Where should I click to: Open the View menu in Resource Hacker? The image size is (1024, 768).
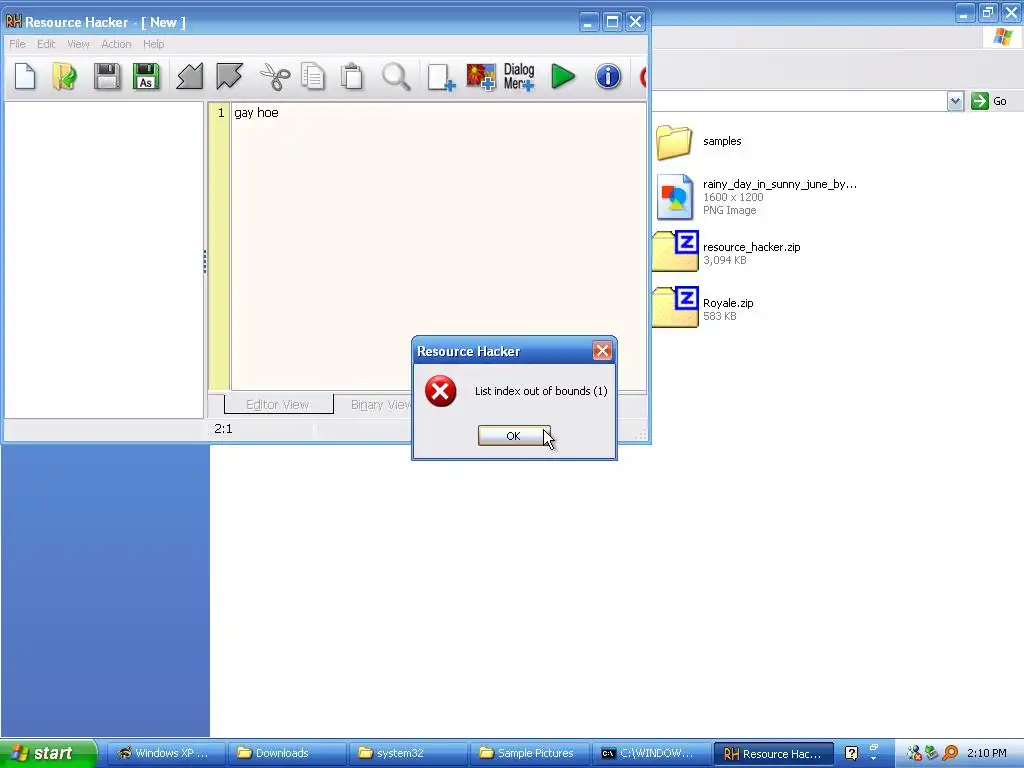coord(78,44)
